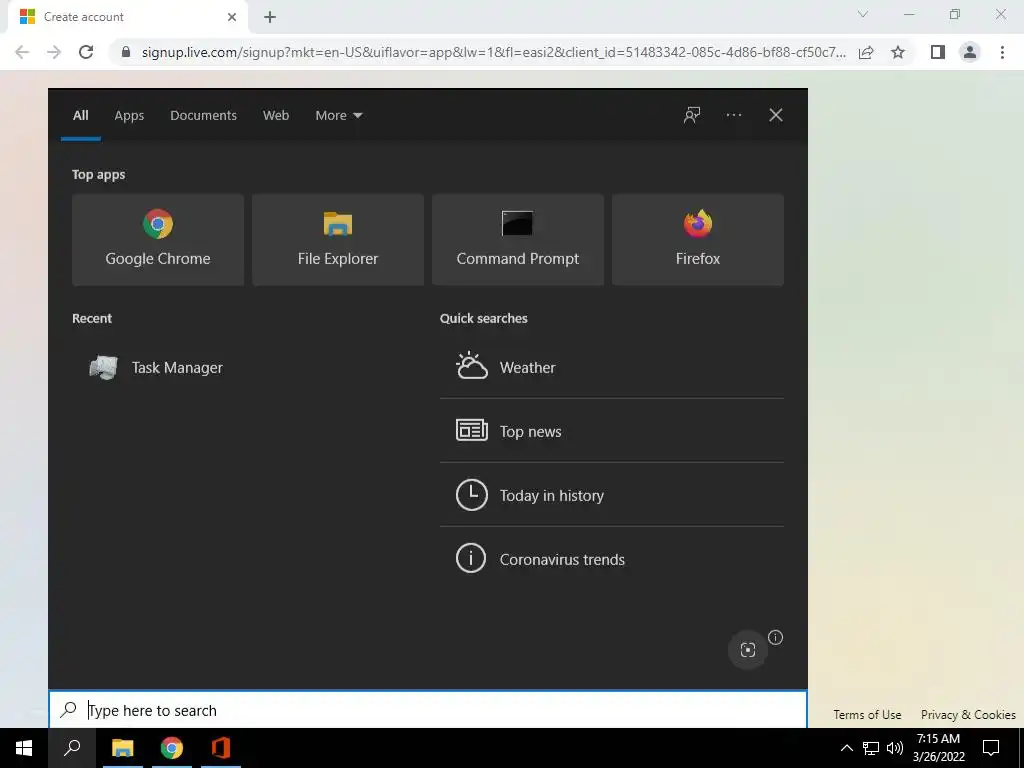Launch Firefox from Top apps
The width and height of the screenshot is (1024, 768).
click(697, 239)
